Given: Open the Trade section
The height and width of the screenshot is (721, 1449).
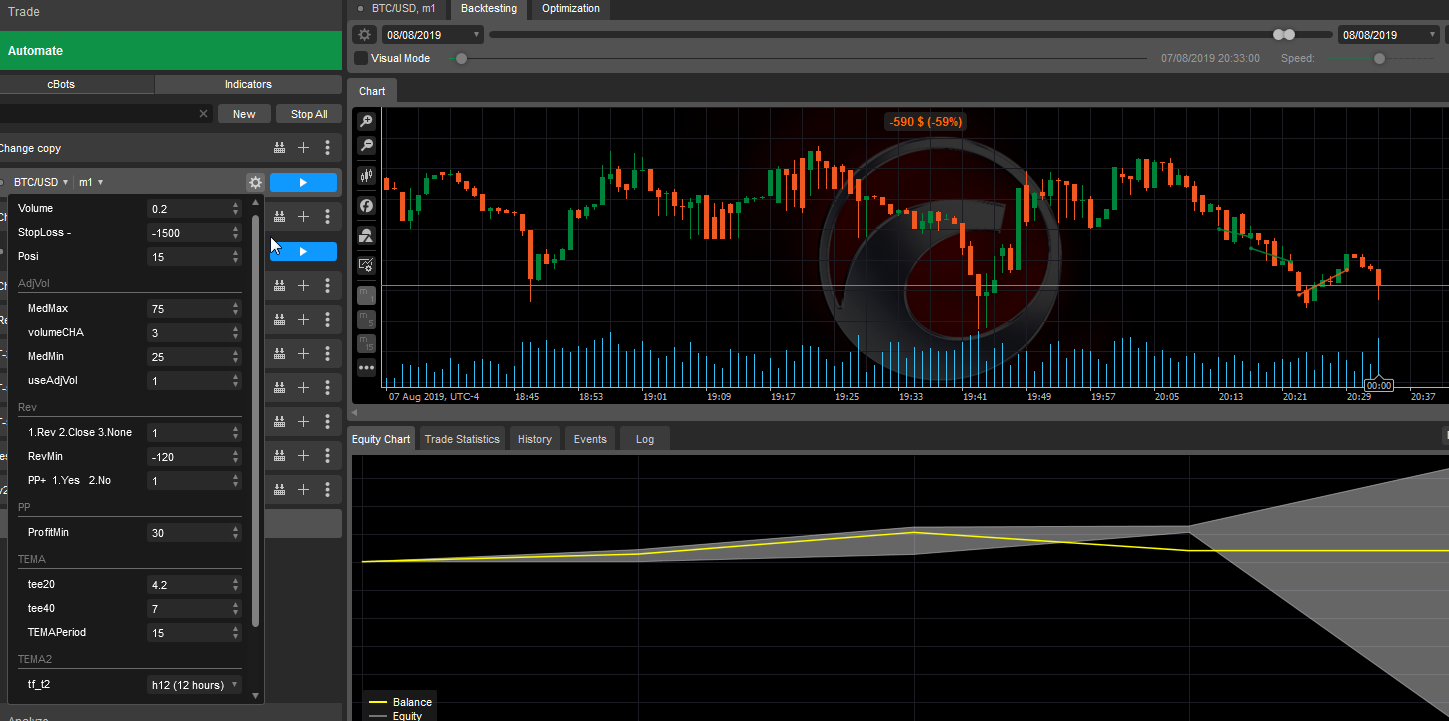Looking at the screenshot, I should pos(171,12).
